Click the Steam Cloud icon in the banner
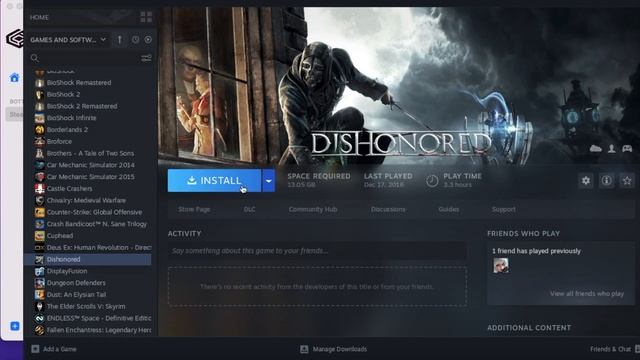This screenshot has height=360, width=640. point(596,149)
